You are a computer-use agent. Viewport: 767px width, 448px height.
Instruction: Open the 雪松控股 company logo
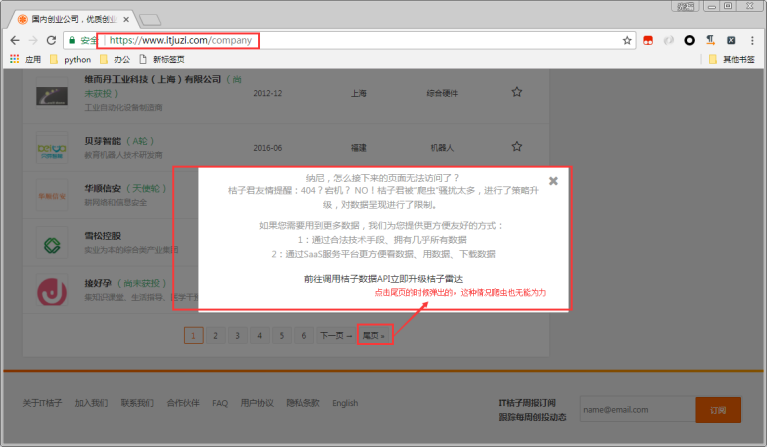(52, 245)
